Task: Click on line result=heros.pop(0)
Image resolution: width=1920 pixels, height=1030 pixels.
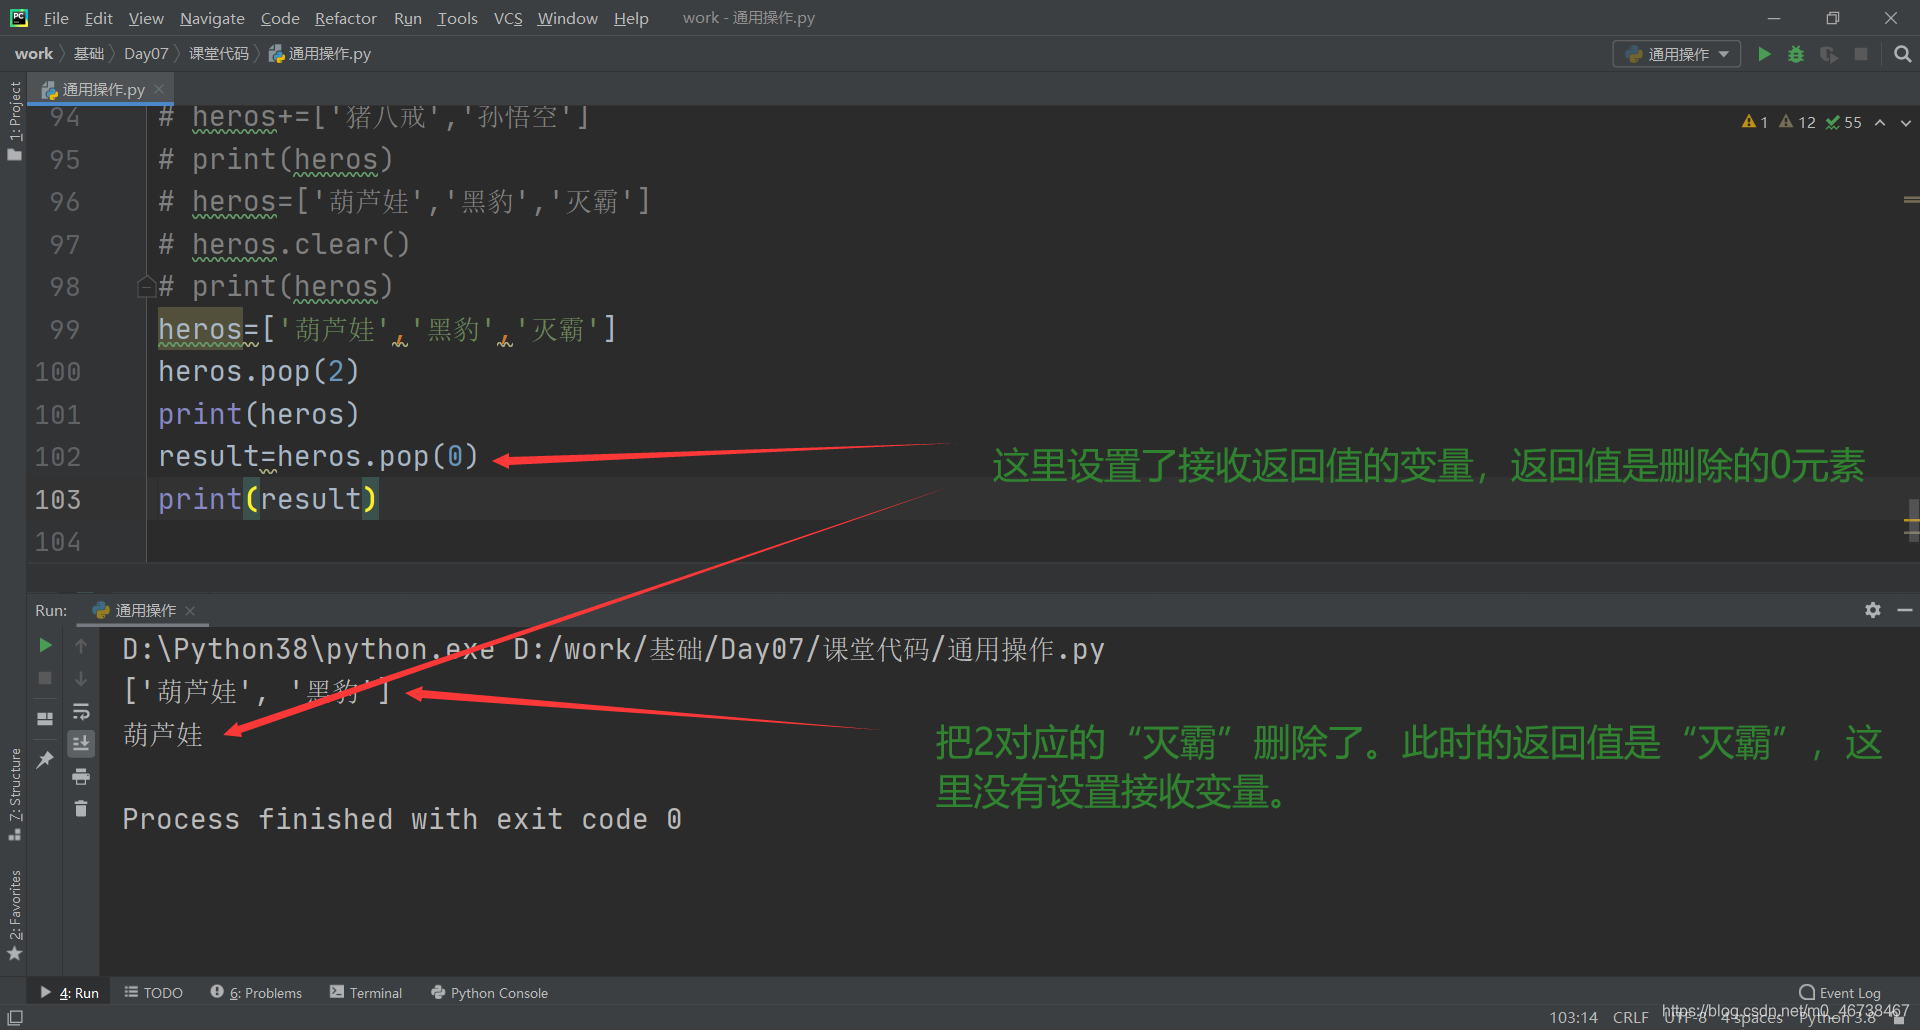Action: coord(318,457)
